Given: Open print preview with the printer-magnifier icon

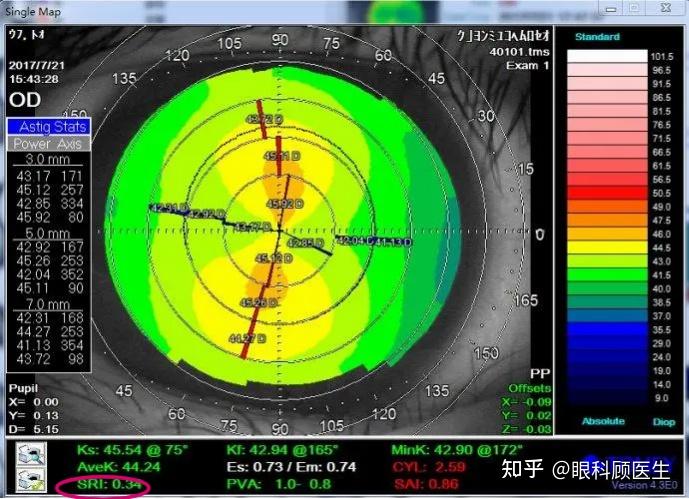Looking at the screenshot, I should [30, 454].
